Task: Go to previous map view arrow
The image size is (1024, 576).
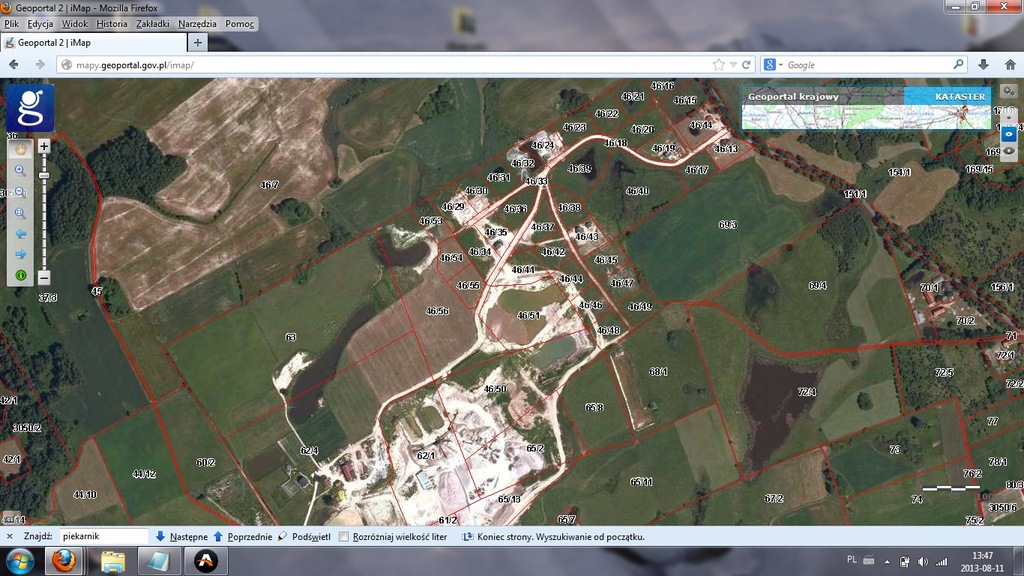Action: click(20, 234)
